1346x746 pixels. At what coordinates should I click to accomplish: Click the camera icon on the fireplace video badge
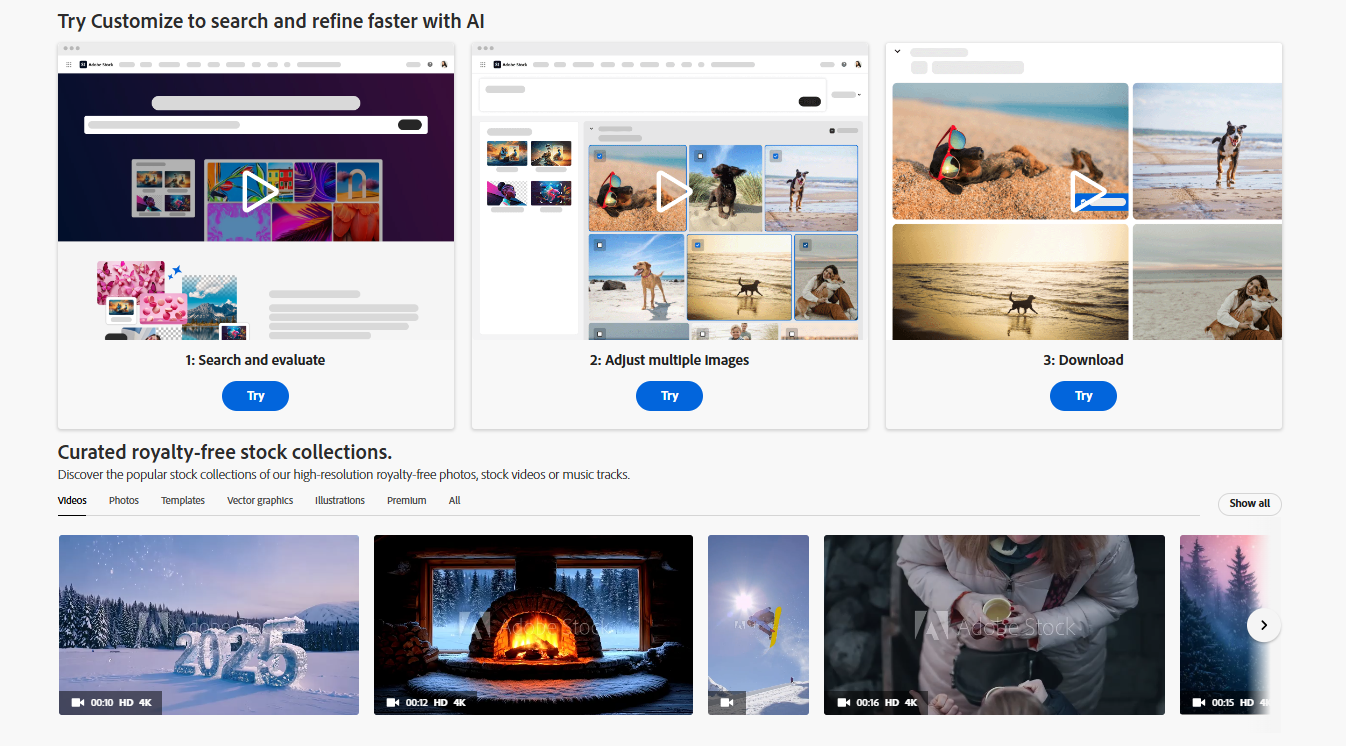pyautogui.click(x=392, y=702)
